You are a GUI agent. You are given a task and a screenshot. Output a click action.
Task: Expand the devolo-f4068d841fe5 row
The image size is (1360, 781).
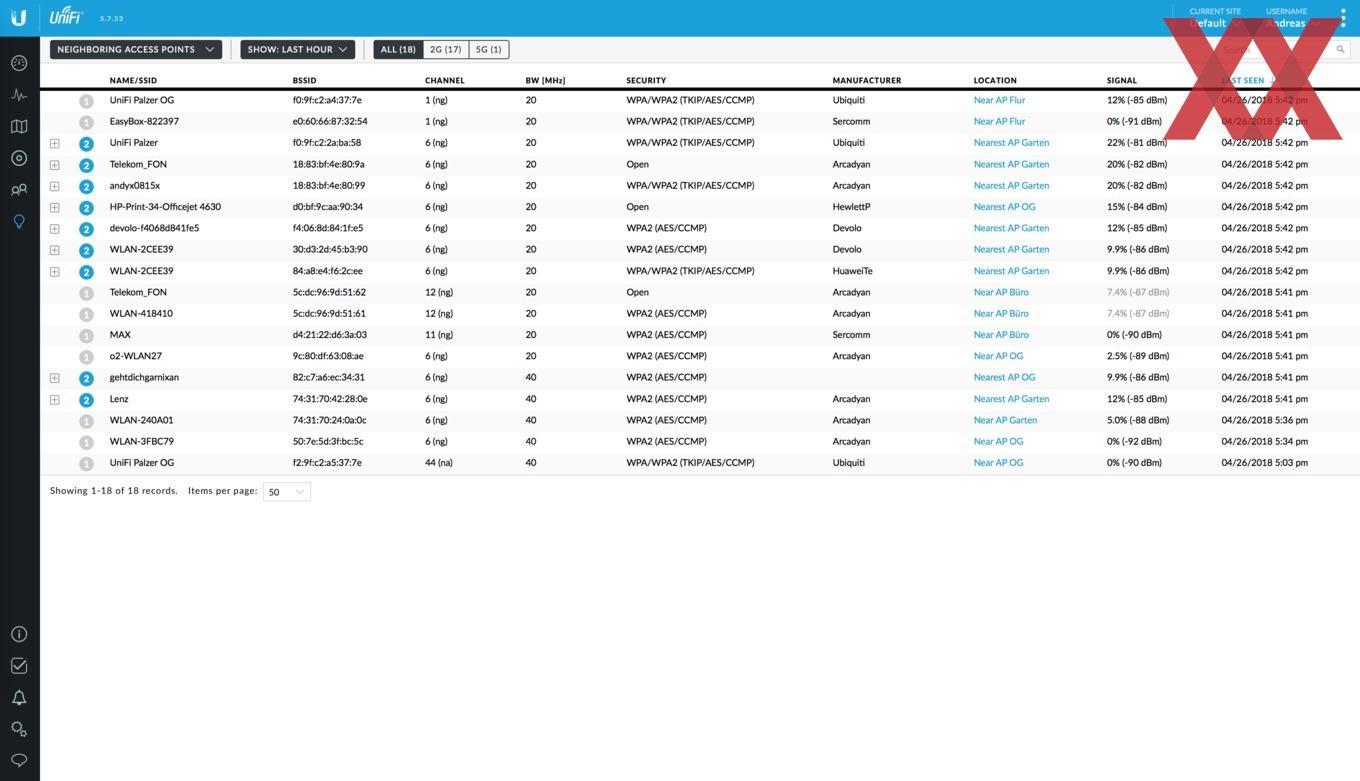[55, 228]
